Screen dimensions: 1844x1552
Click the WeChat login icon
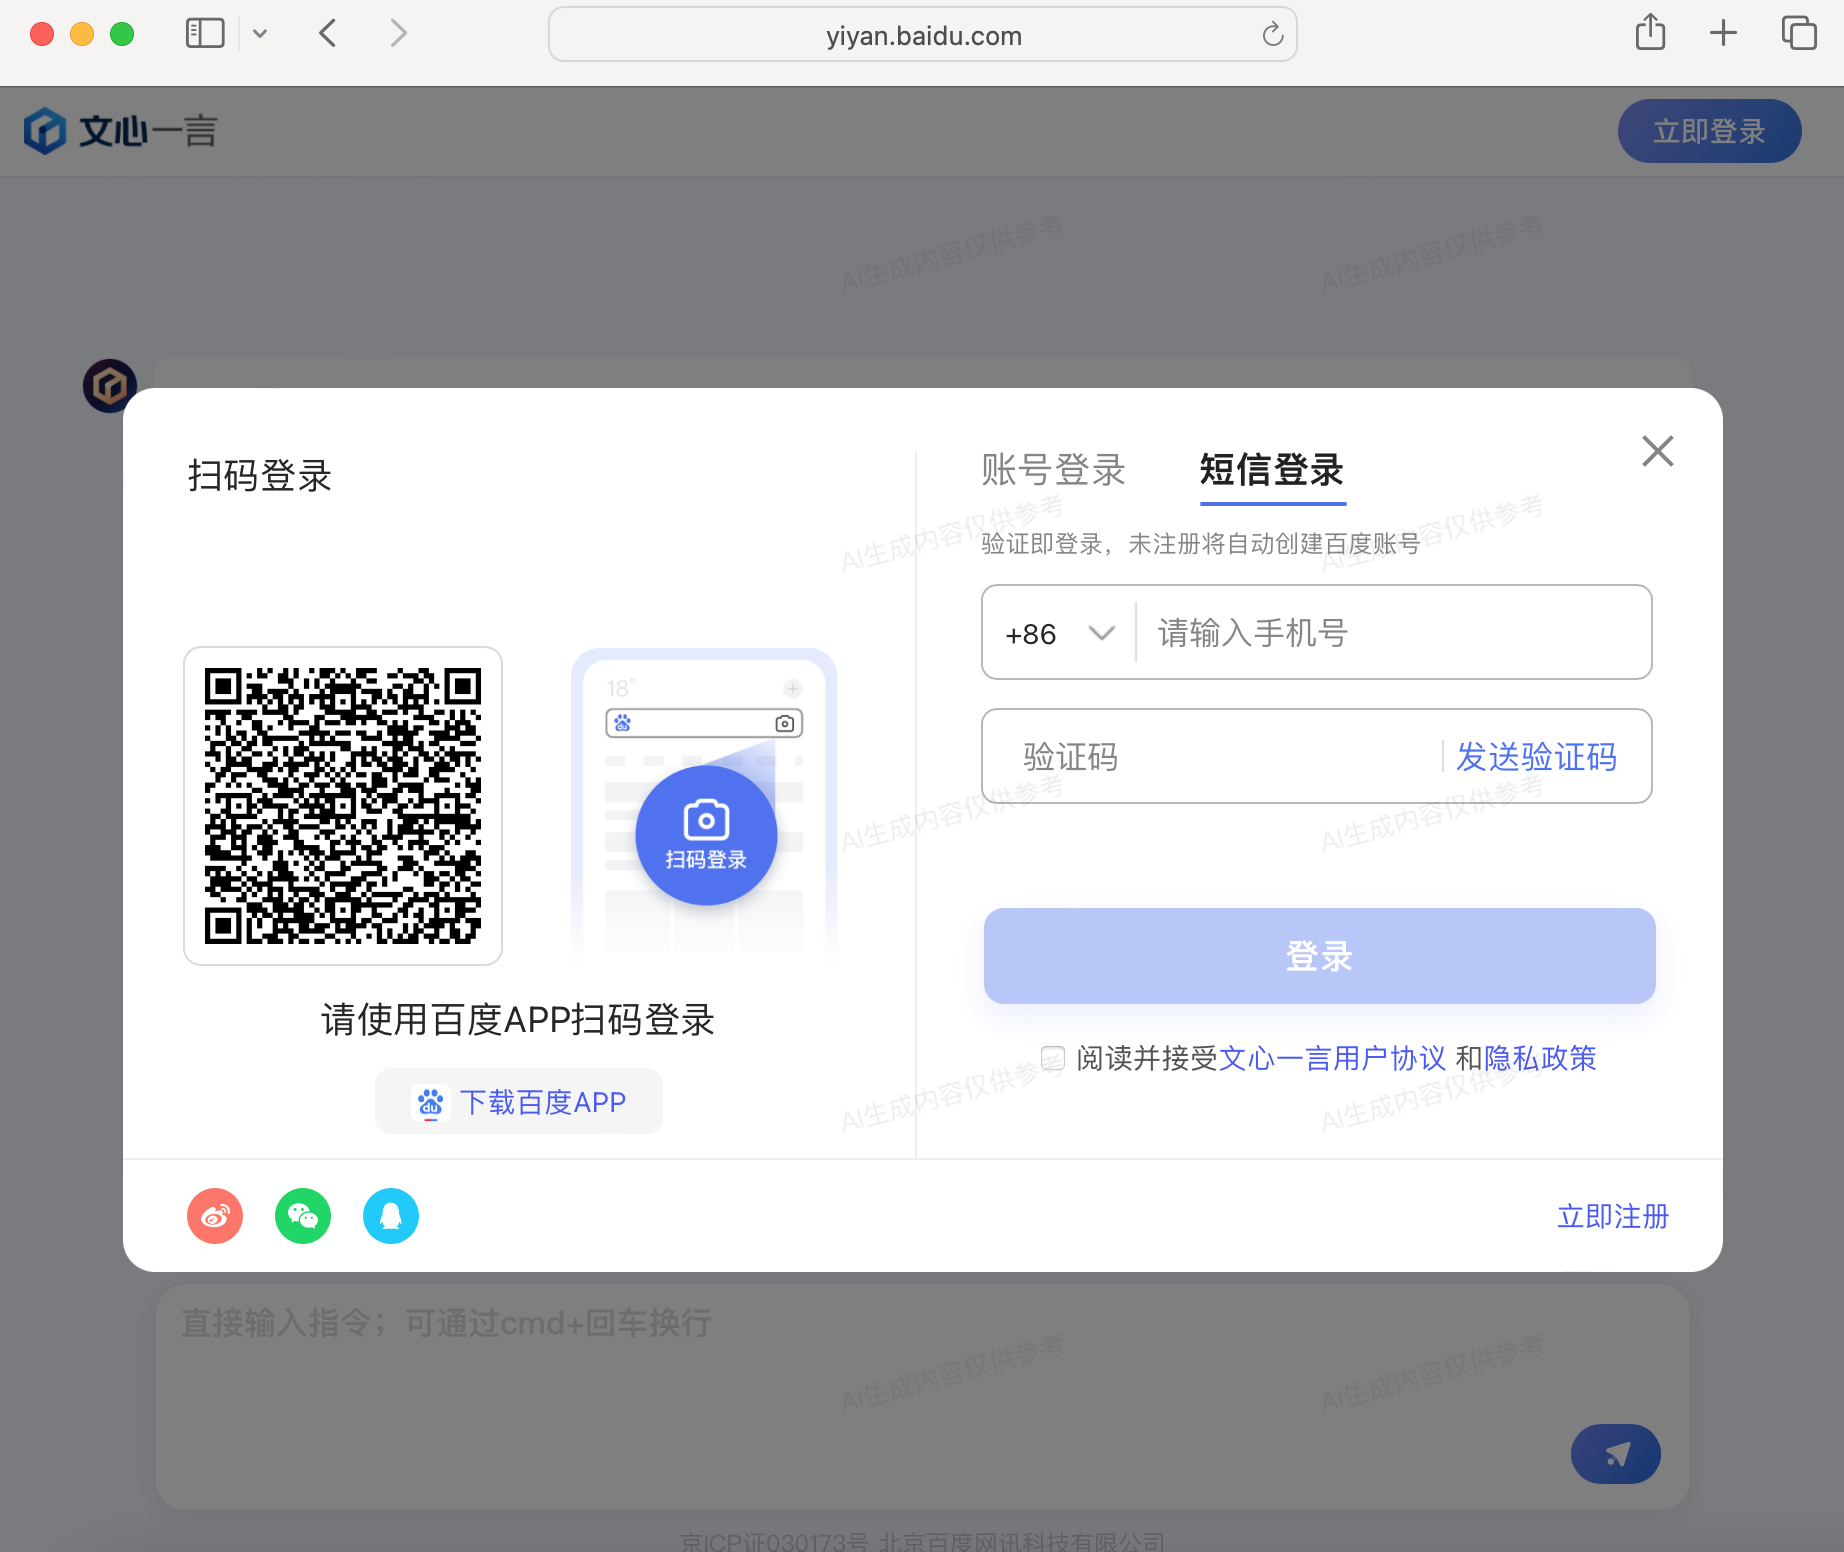tap(303, 1216)
